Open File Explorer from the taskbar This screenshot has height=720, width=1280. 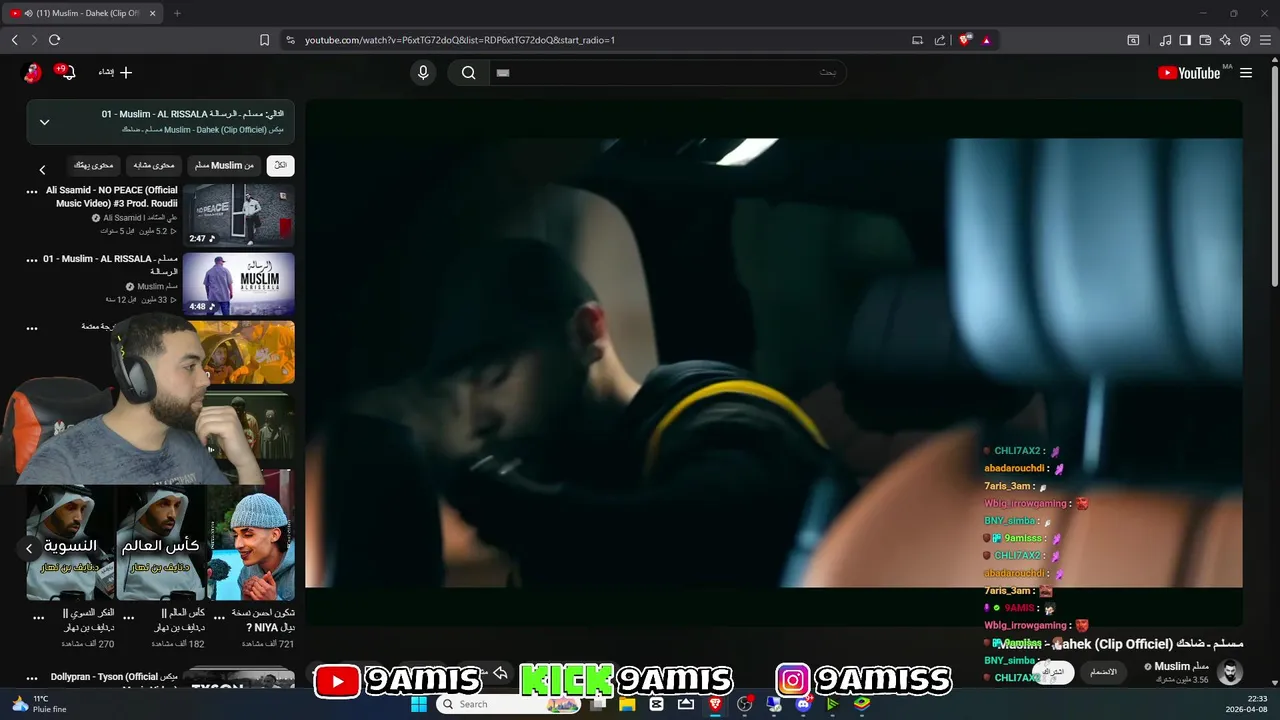627,704
